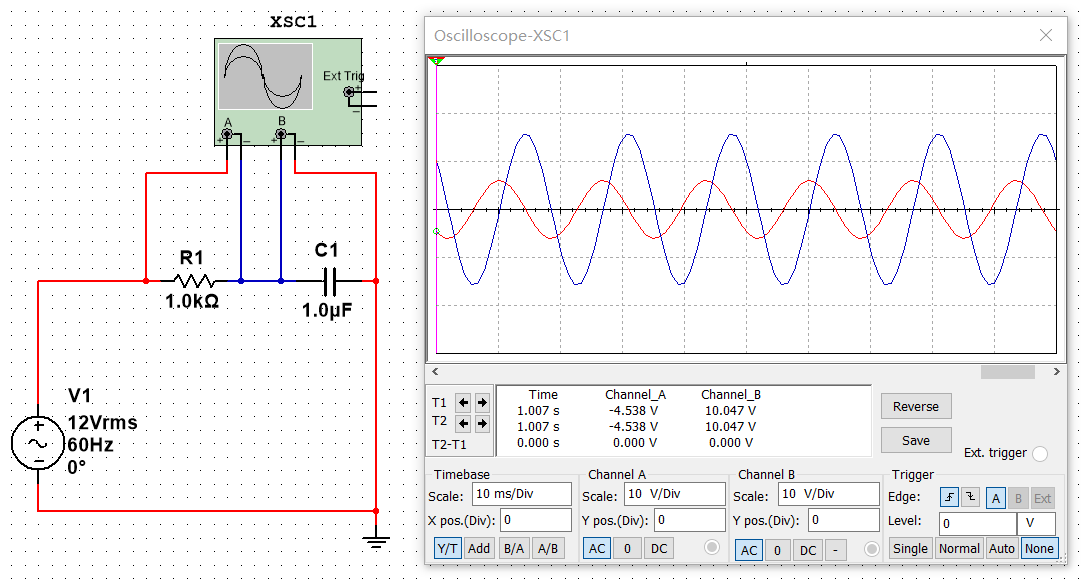Click the horizontal scrollbar thumb
1087x587 pixels.
coord(1008,372)
